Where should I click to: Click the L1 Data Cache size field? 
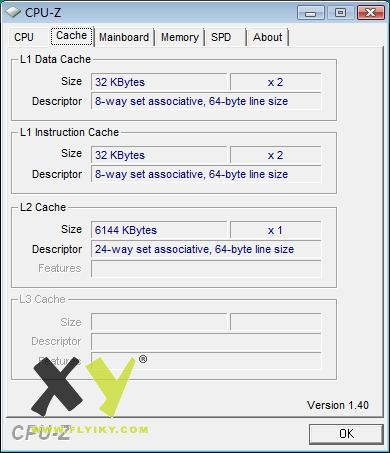point(159,82)
